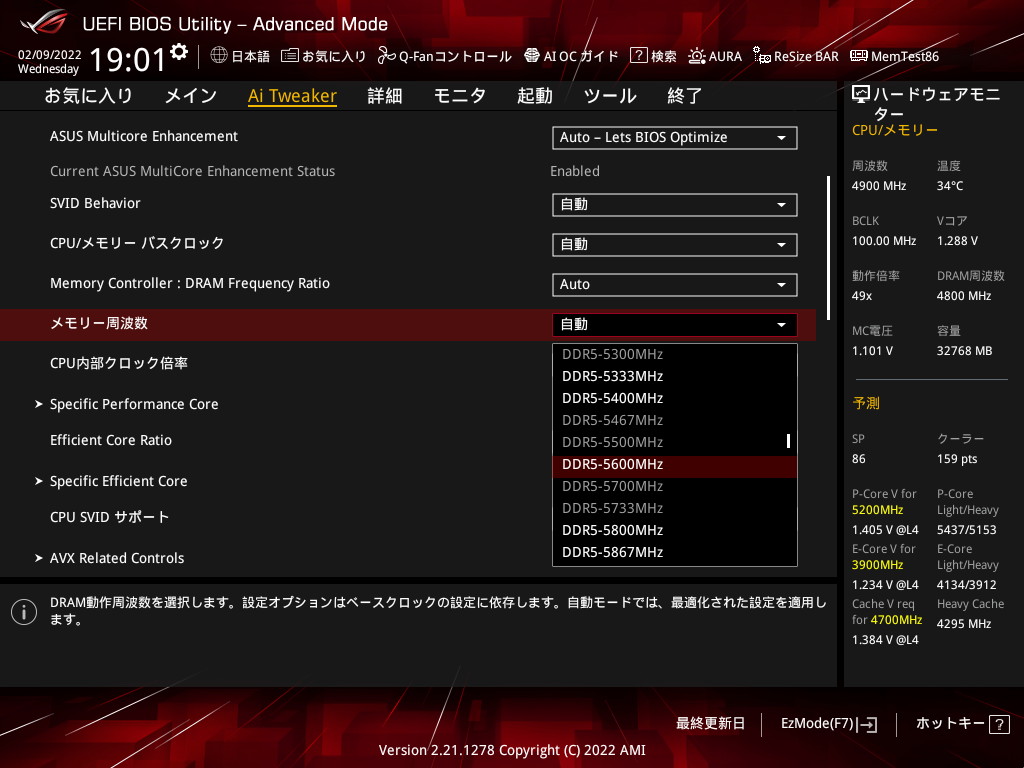Image resolution: width=1024 pixels, height=768 pixels.
Task: Select CPU内部クロック倍率 setting
Action: click(119, 363)
